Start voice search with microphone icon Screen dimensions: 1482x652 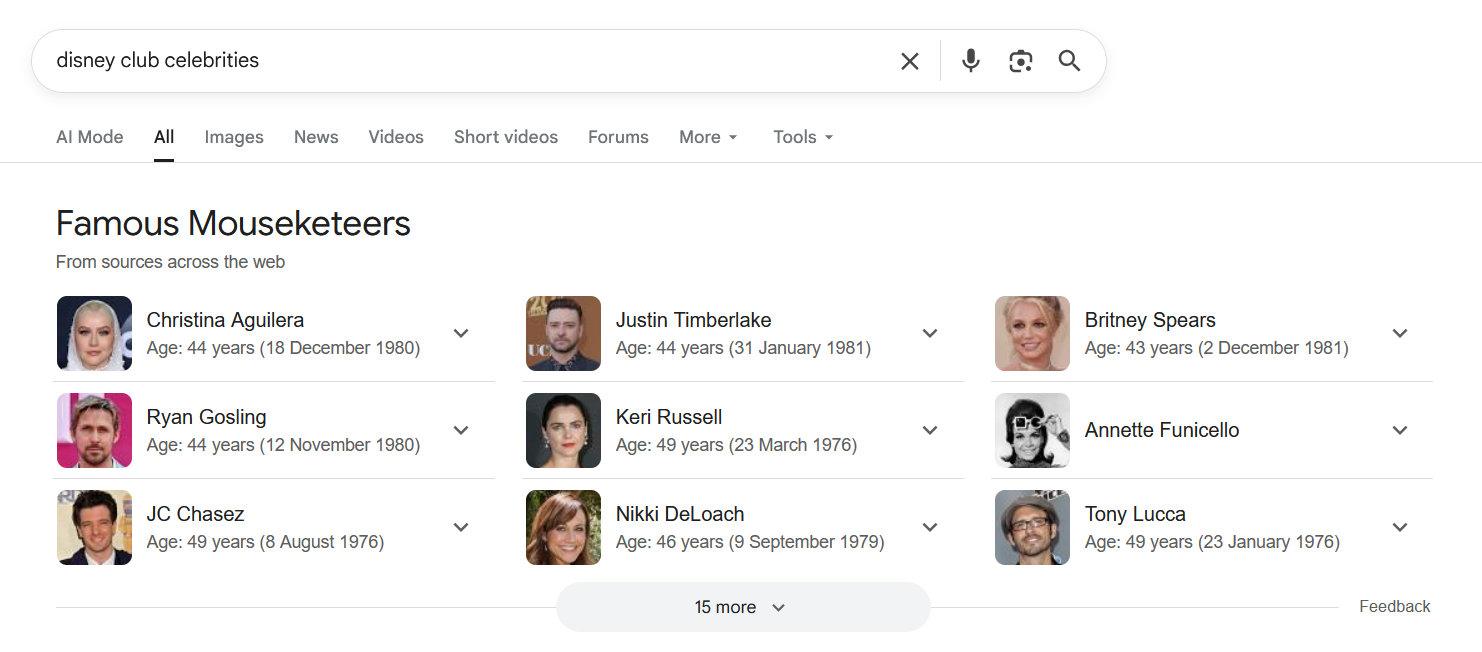[x=970, y=61]
